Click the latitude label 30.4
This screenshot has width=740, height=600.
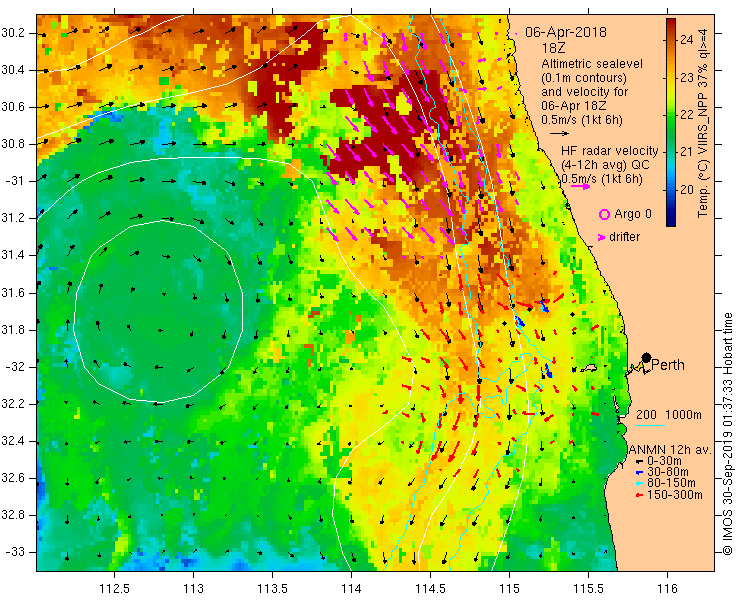(x=13, y=70)
